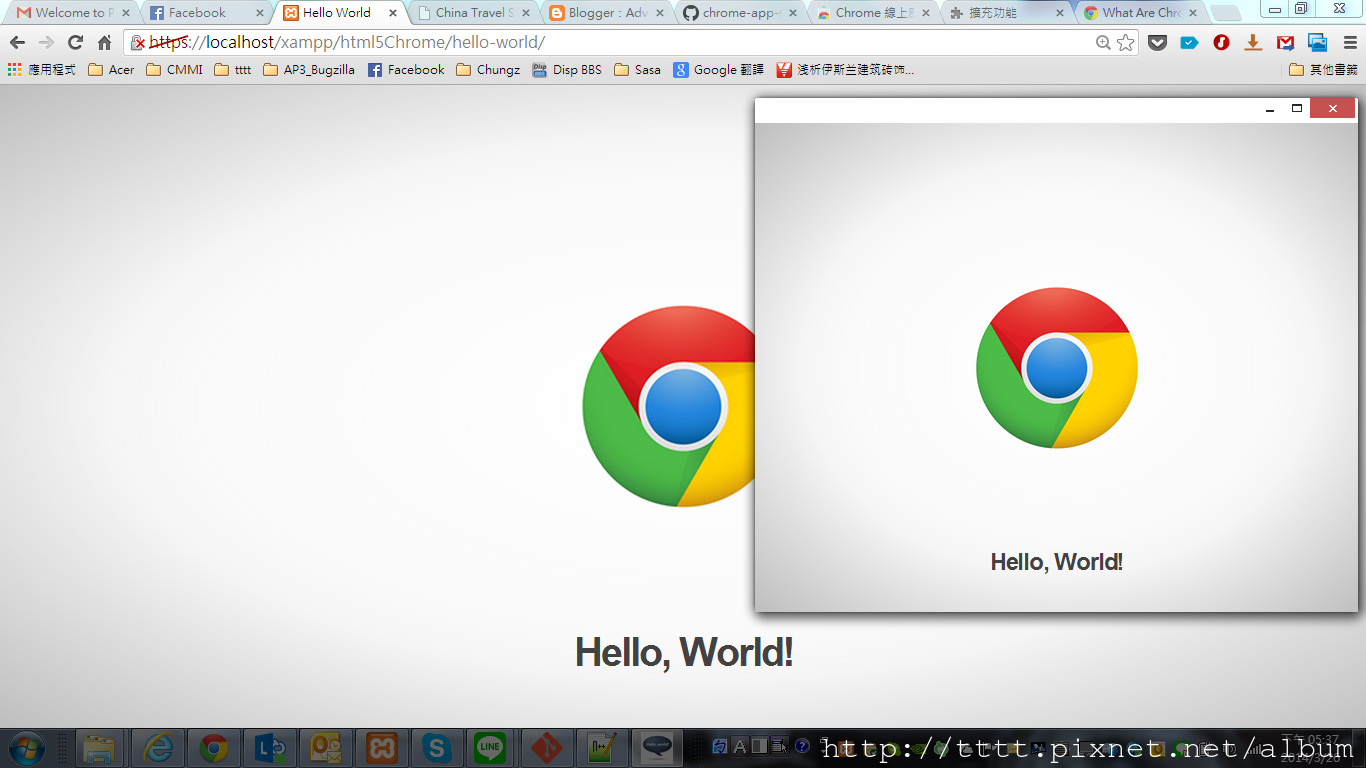Open Outlook from the taskbar

pyautogui.click(x=325, y=748)
